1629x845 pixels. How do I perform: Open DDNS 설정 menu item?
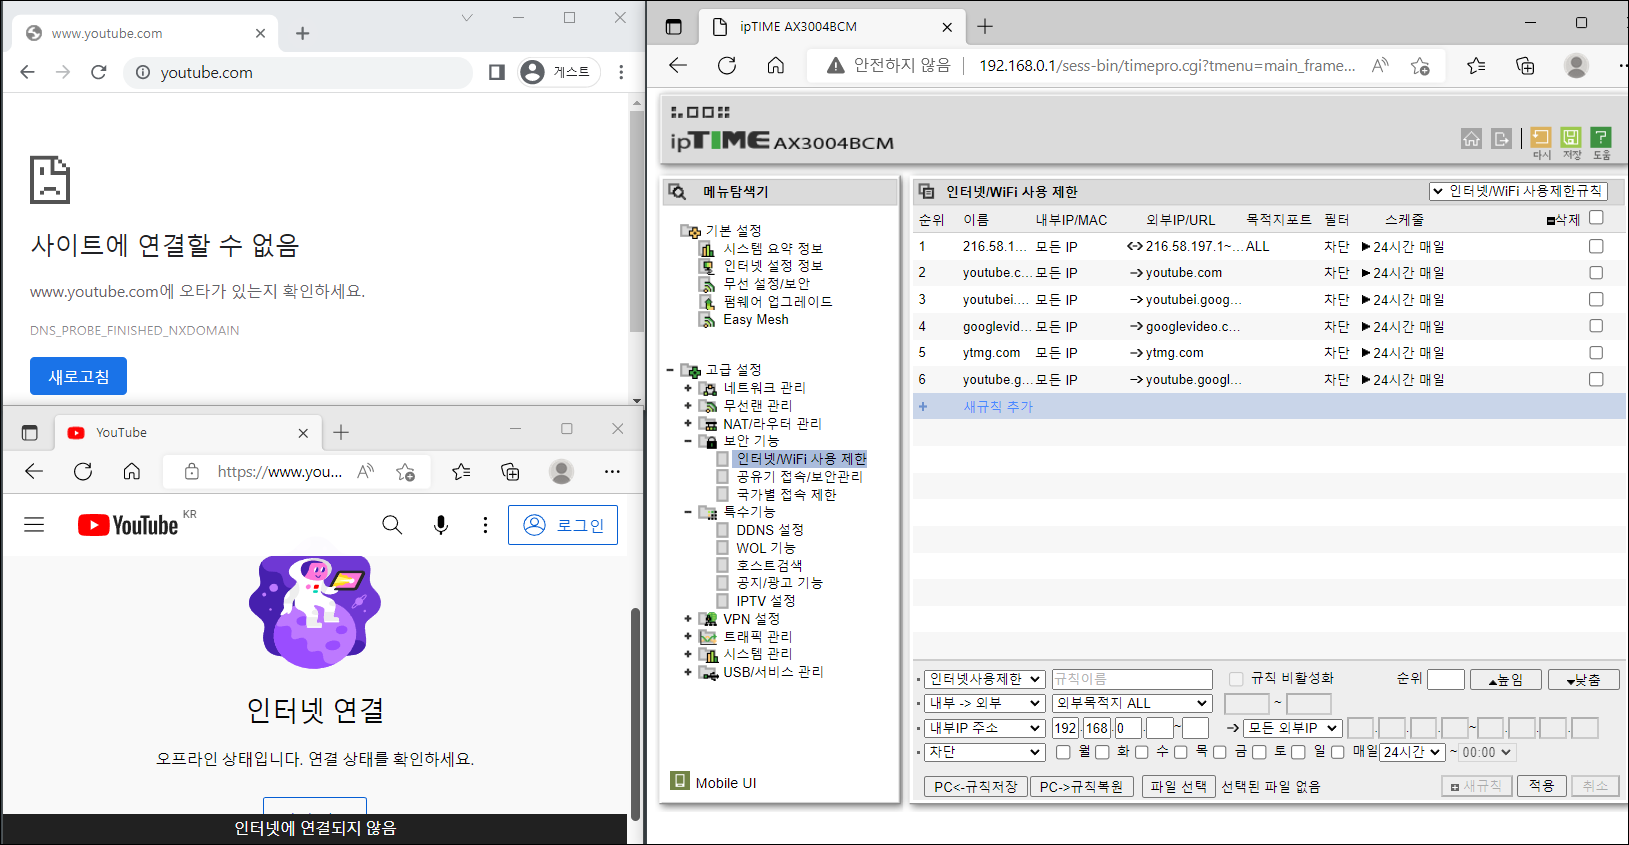coord(770,530)
